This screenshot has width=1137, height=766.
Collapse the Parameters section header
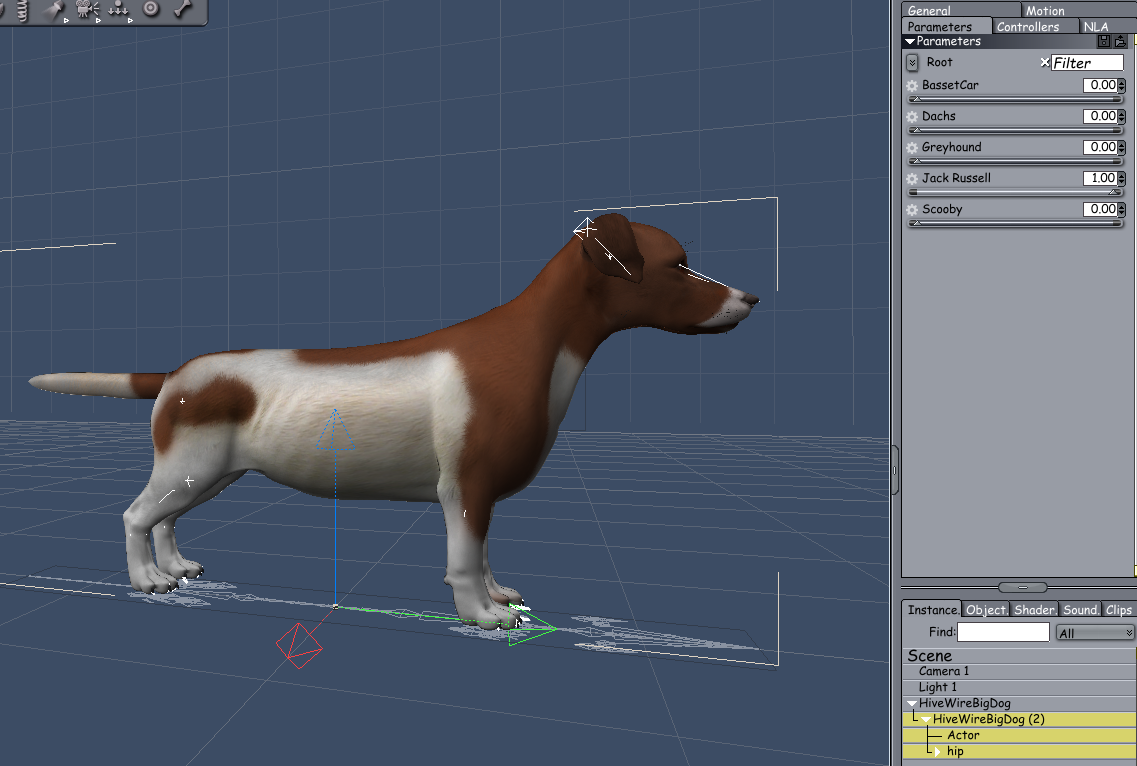909,42
